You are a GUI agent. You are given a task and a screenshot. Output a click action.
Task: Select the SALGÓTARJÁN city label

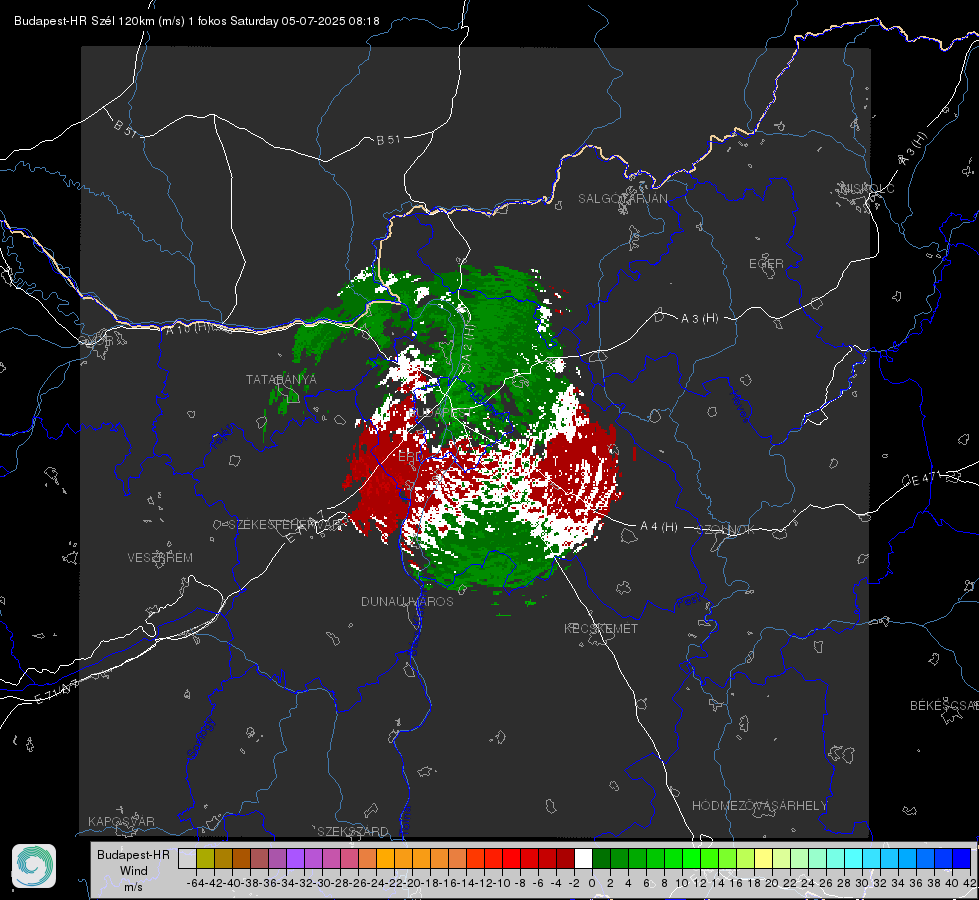pyautogui.click(x=622, y=199)
